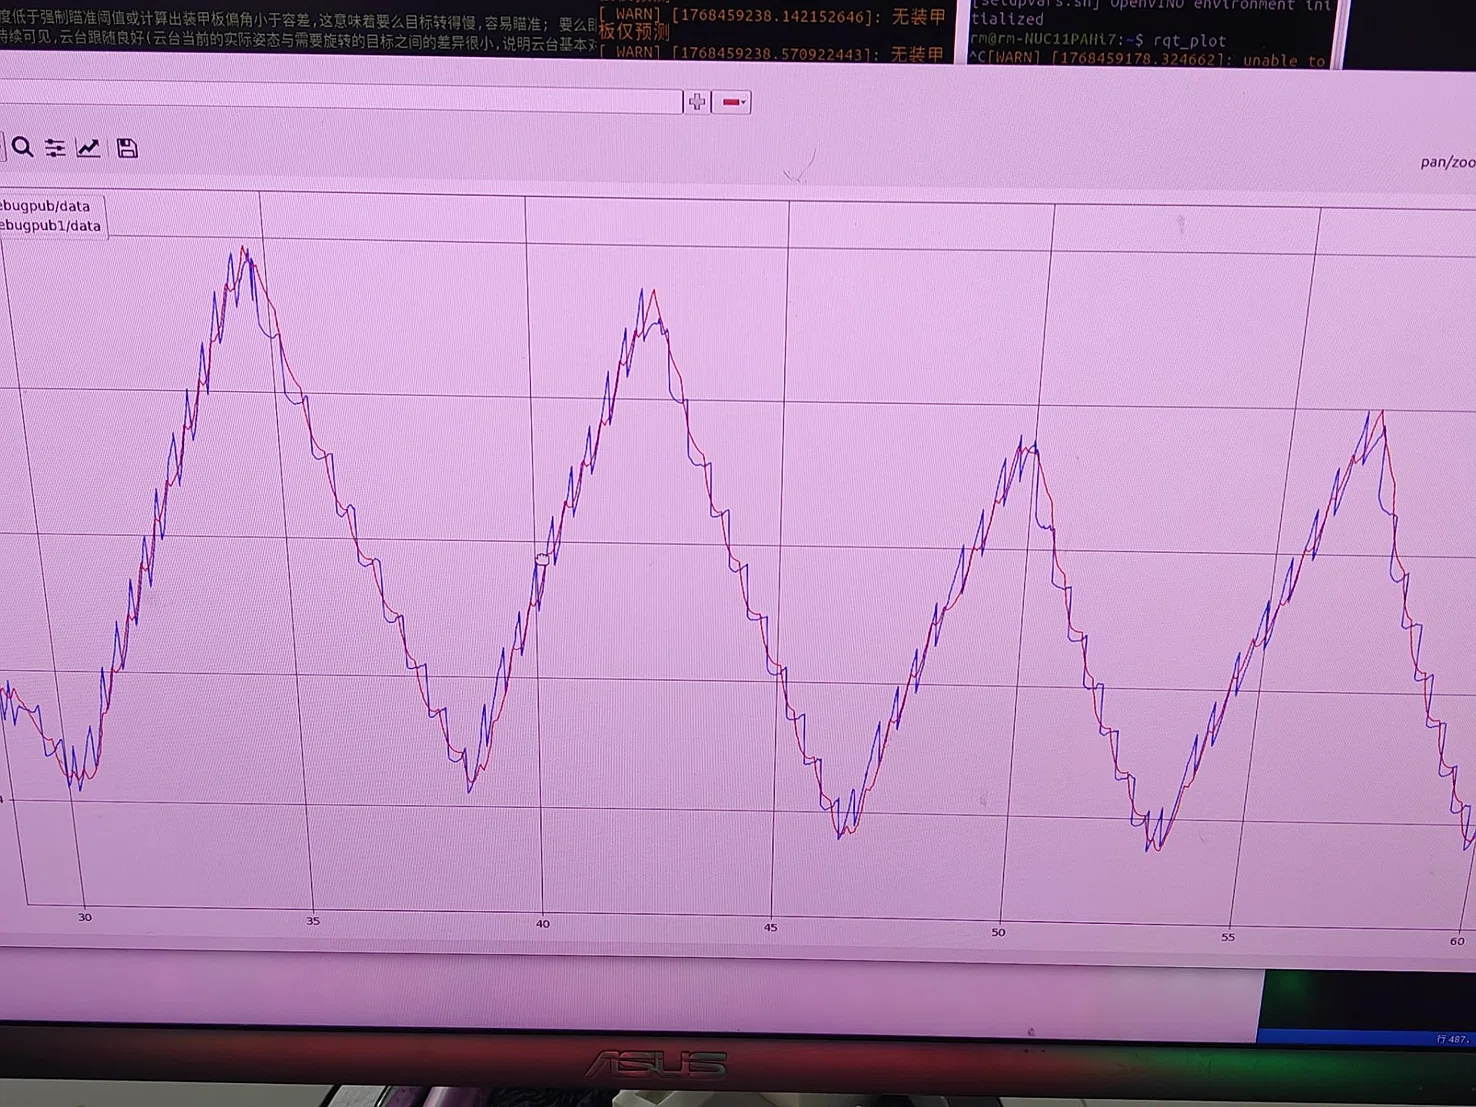Activate the zoom-to-rectangle magnifier tool
Viewport: 1476px width, 1107px height.
(x=22, y=148)
